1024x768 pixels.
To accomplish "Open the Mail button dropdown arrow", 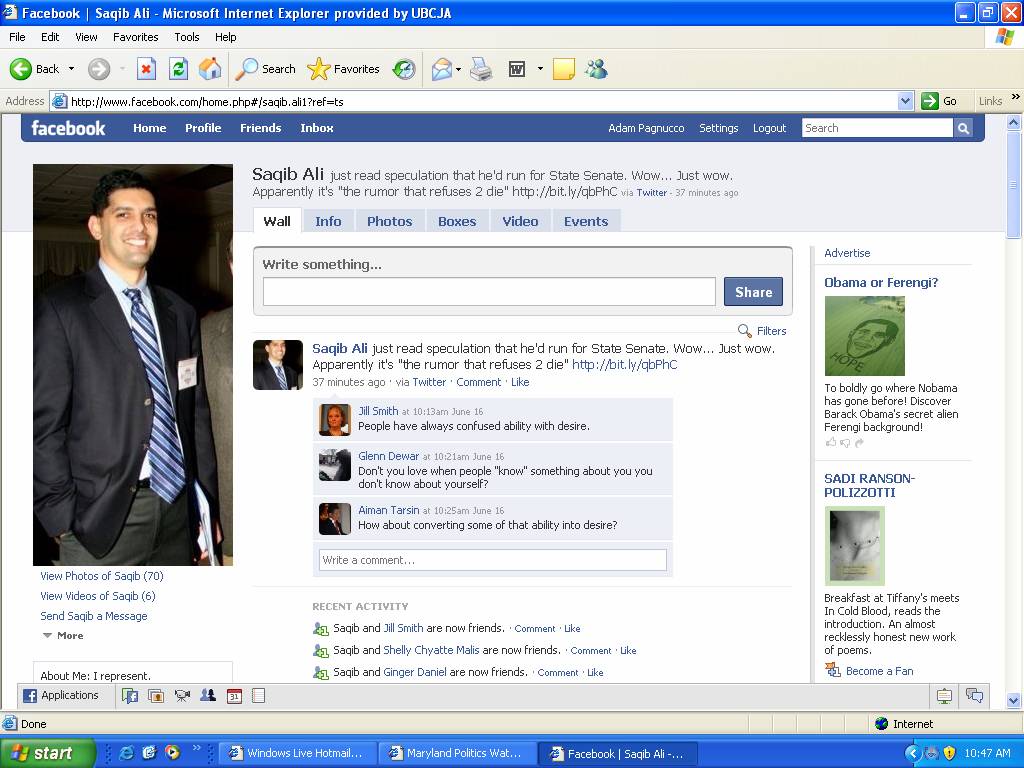I will coord(458,69).
